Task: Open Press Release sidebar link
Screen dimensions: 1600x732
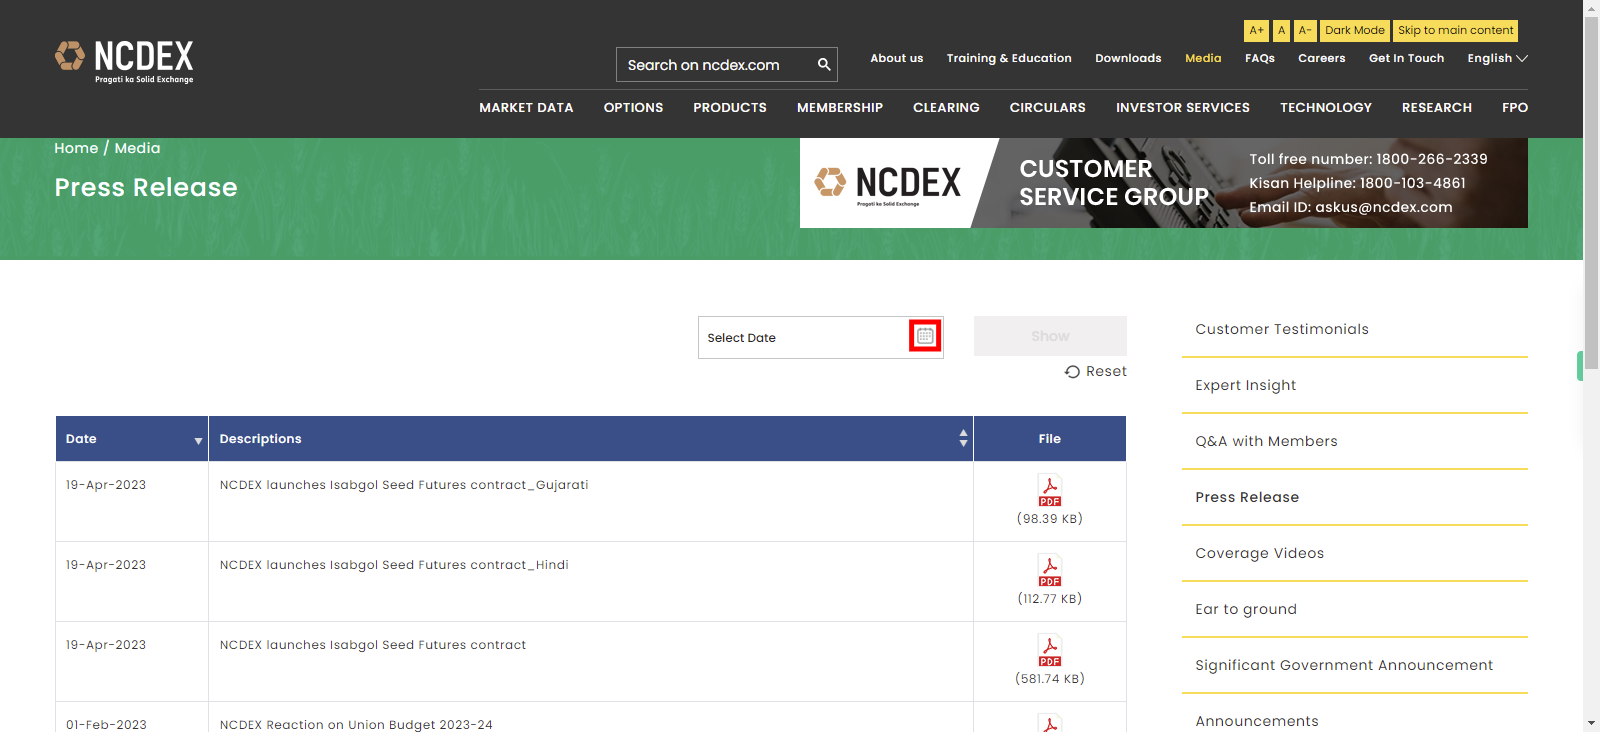Action: click(x=1247, y=497)
